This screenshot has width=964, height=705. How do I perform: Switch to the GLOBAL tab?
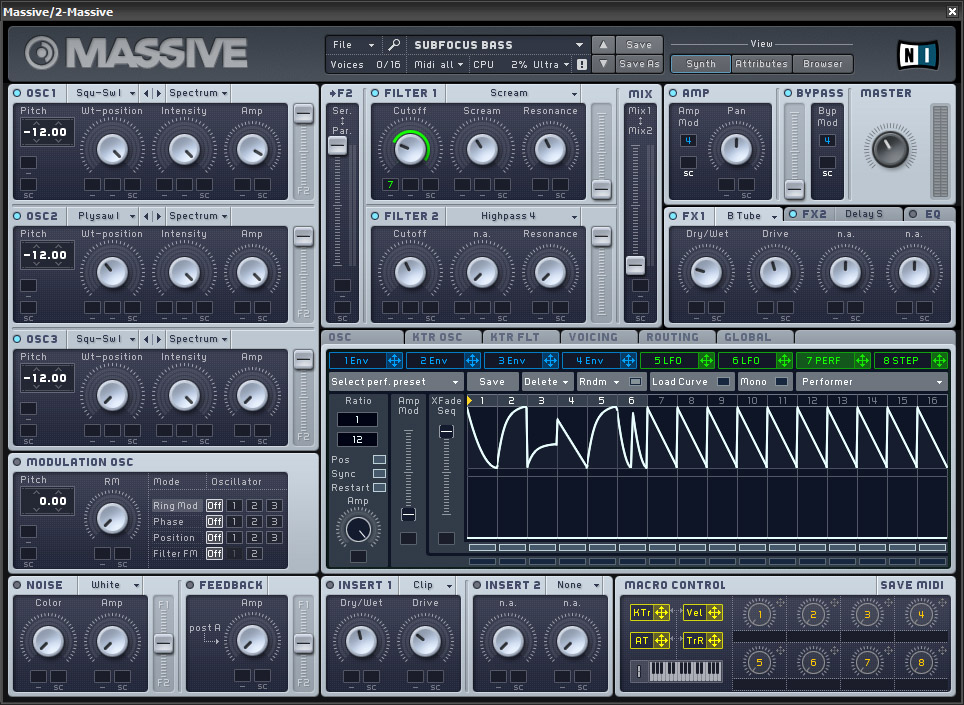(x=748, y=337)
